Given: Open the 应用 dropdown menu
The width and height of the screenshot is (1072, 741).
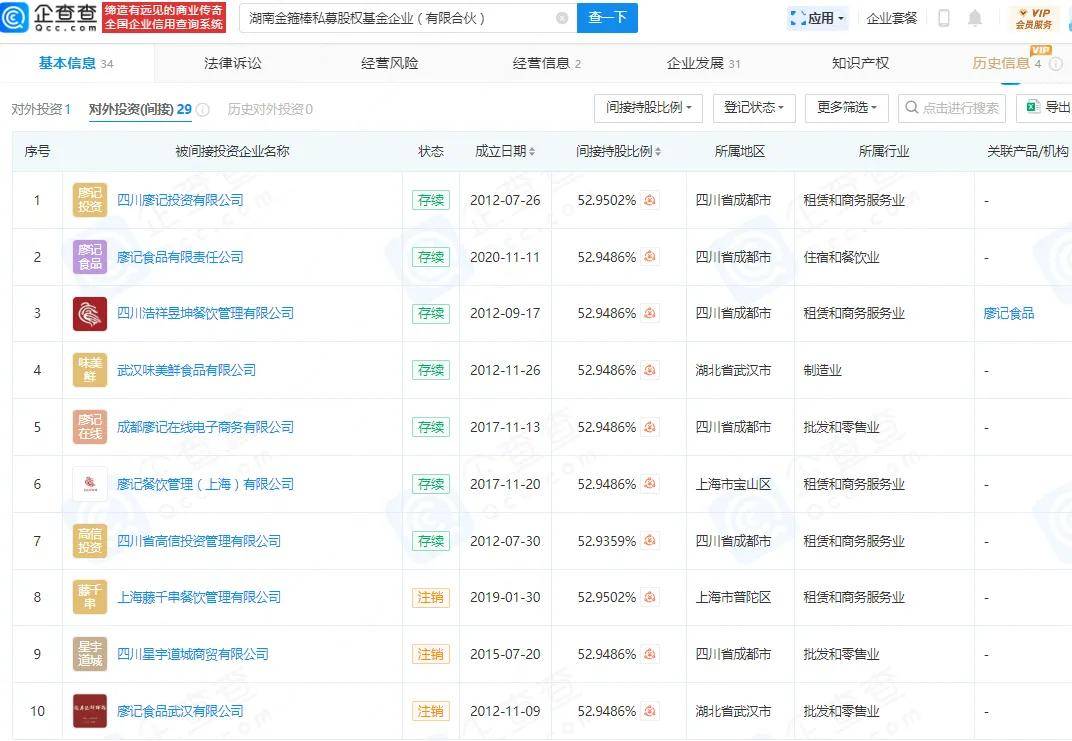Looking at the screenshot, I should (818, 18).
